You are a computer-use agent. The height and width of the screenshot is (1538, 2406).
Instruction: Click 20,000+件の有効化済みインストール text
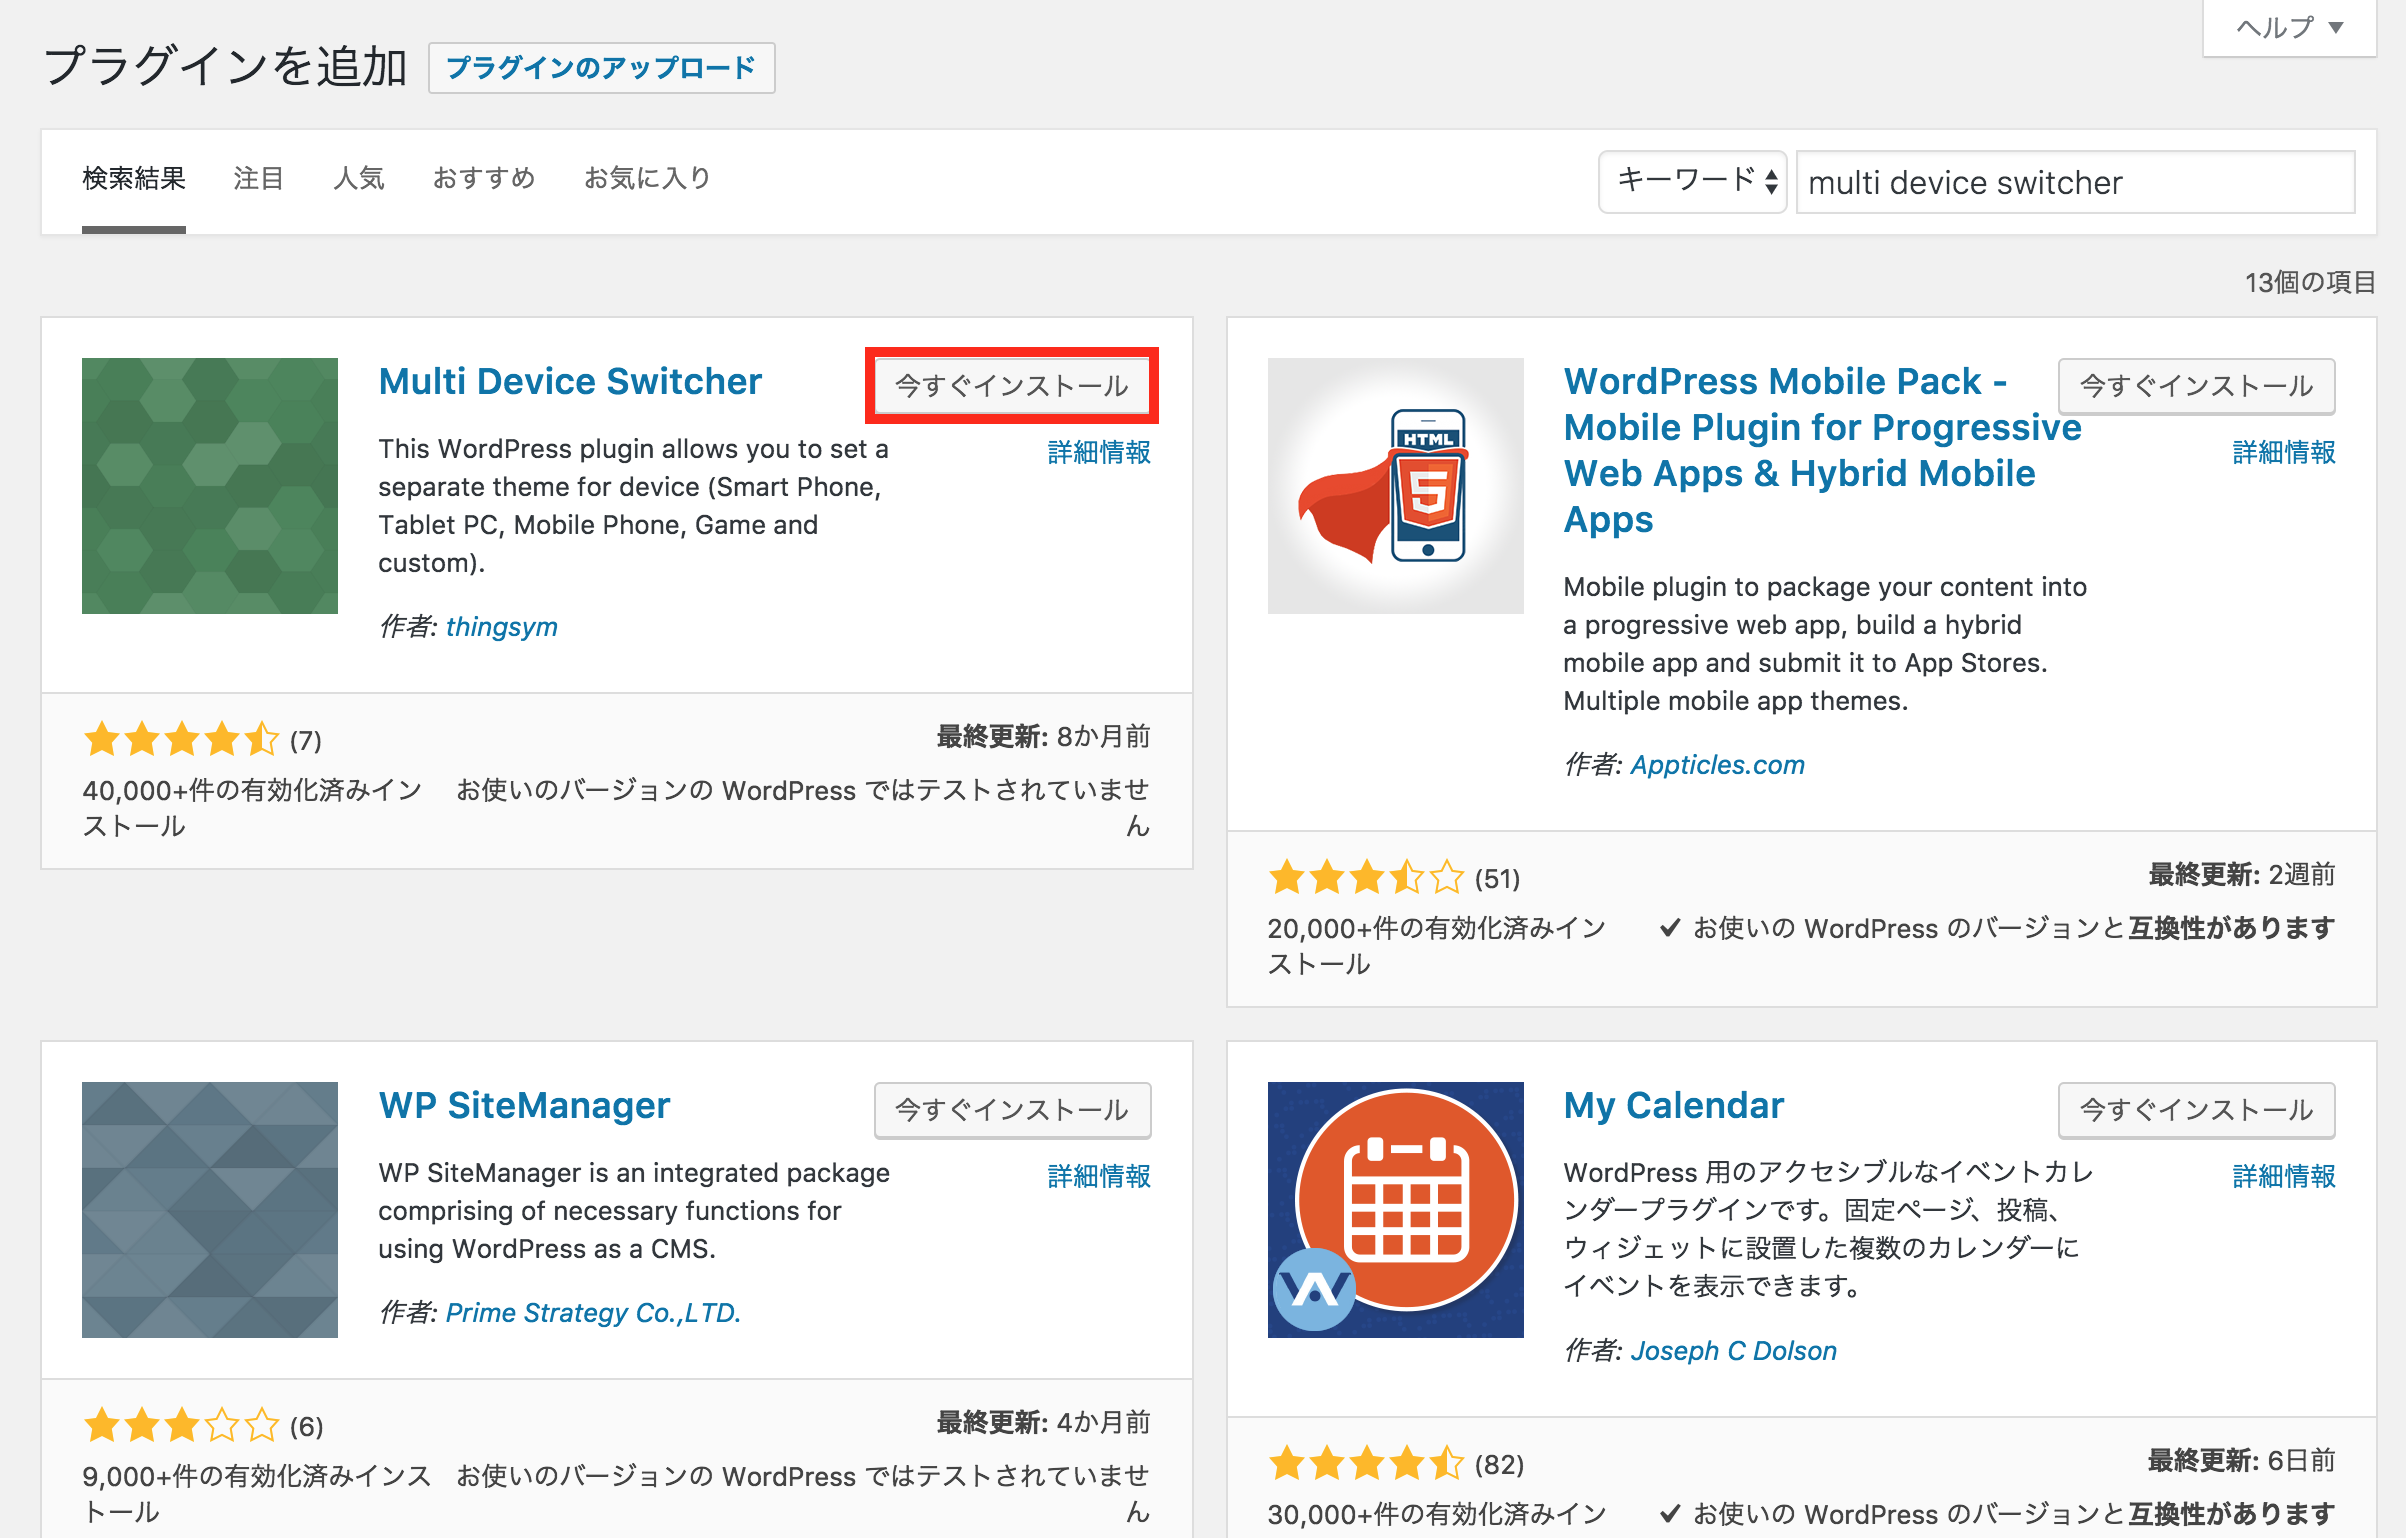pos(1437,946)
